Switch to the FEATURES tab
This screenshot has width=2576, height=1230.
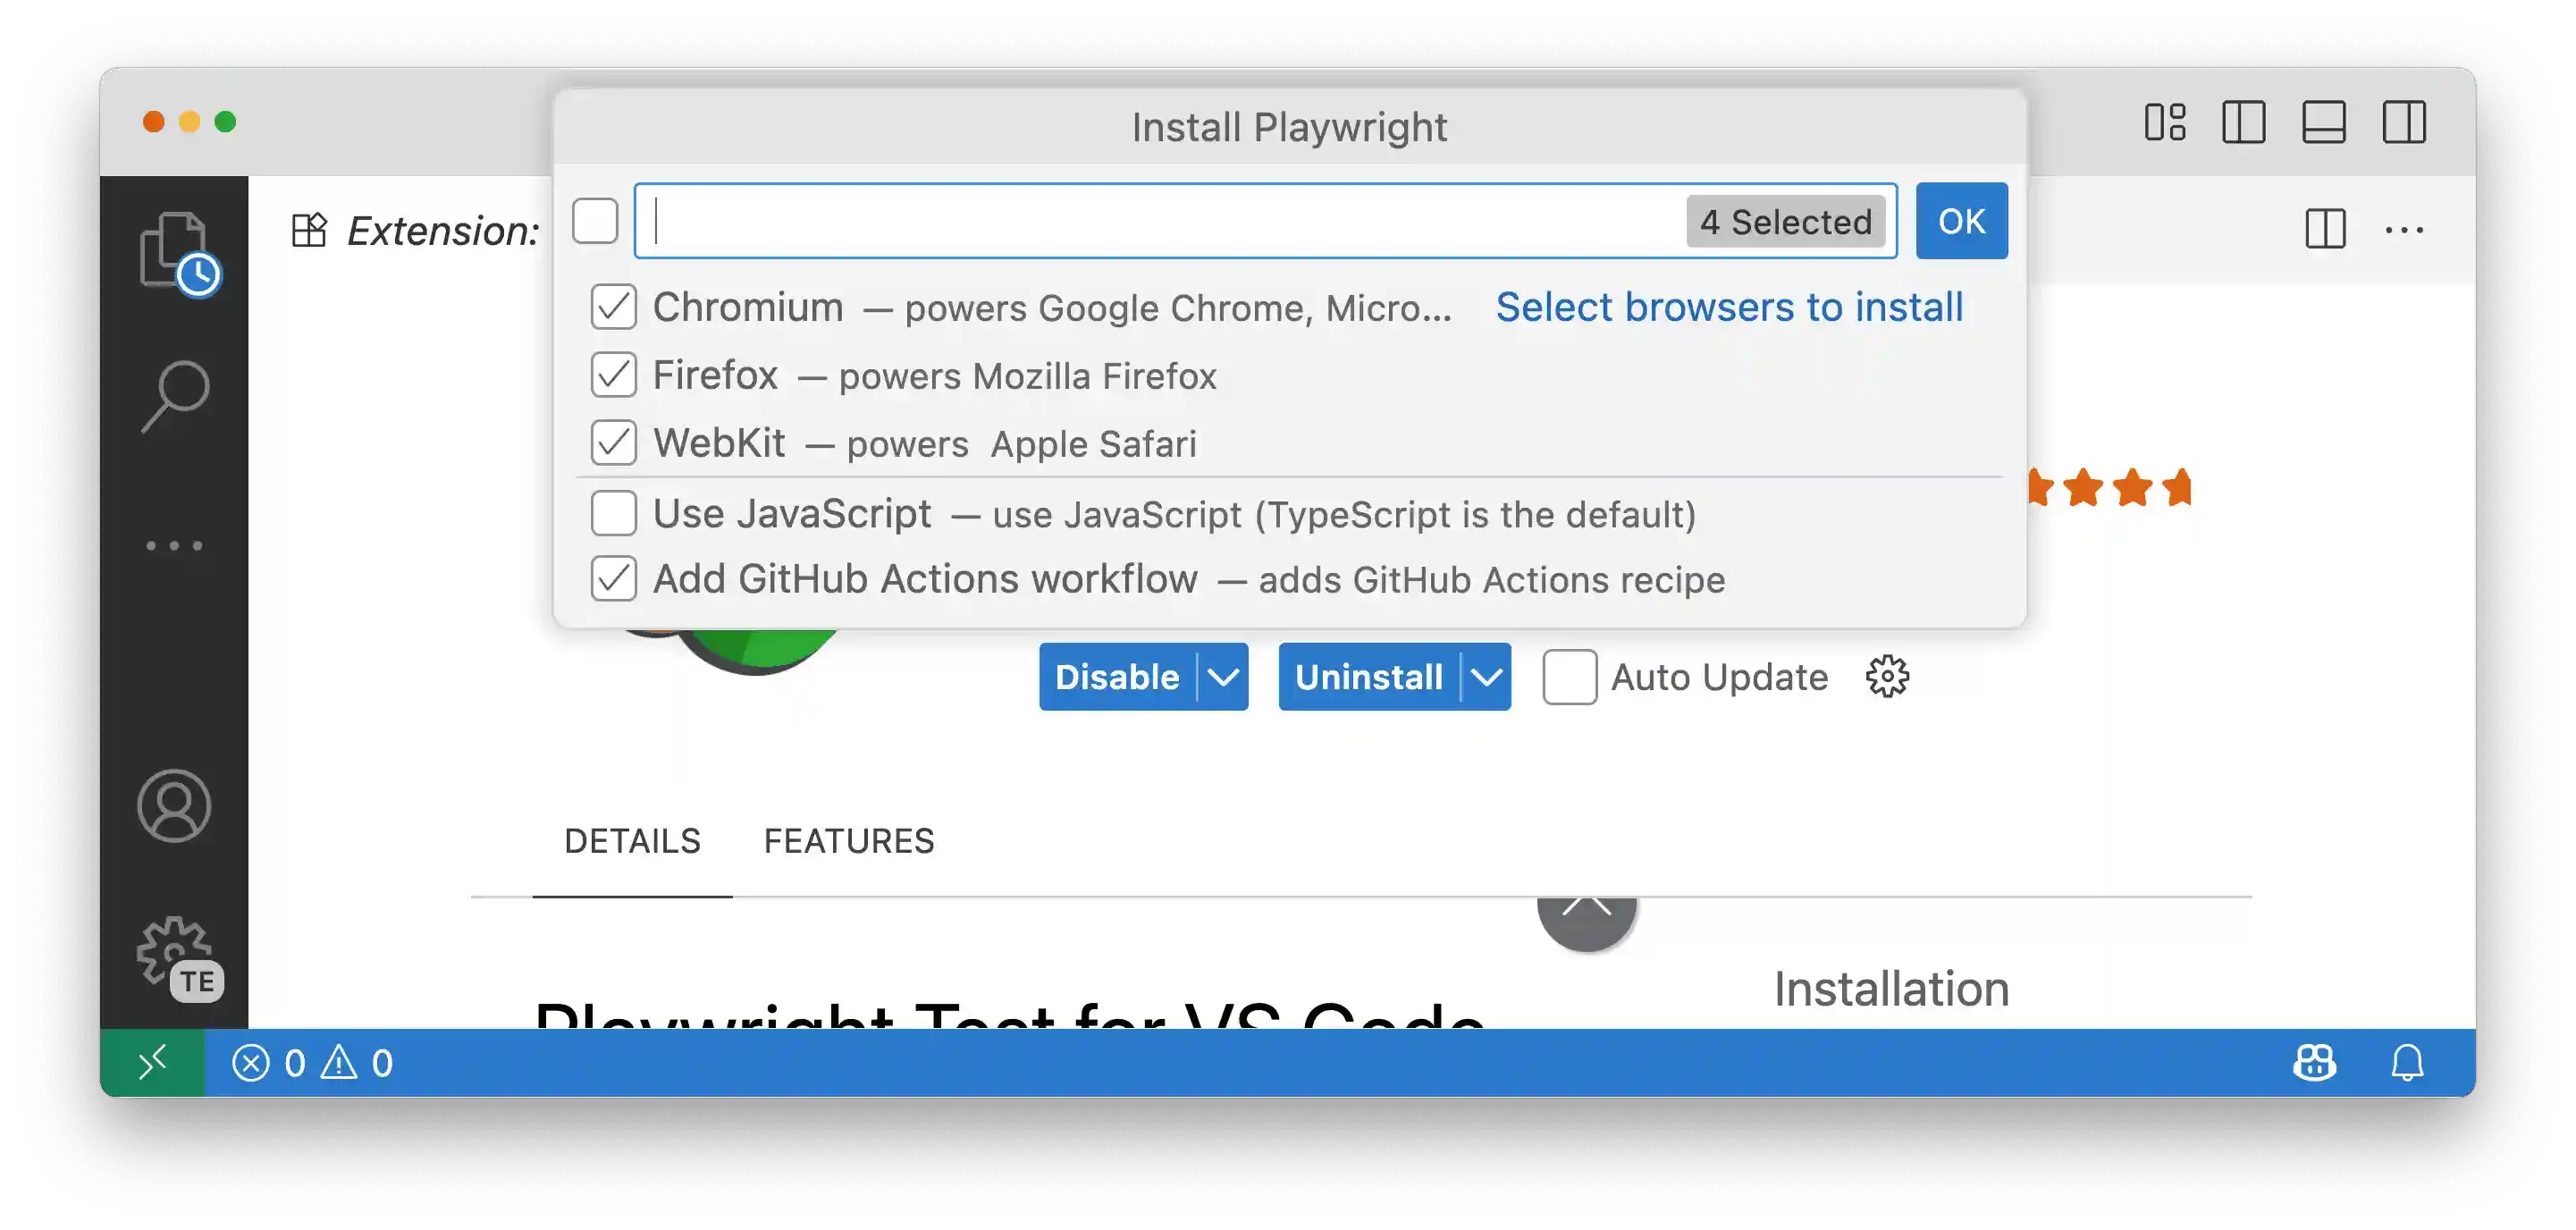click(x=849, y=841)
